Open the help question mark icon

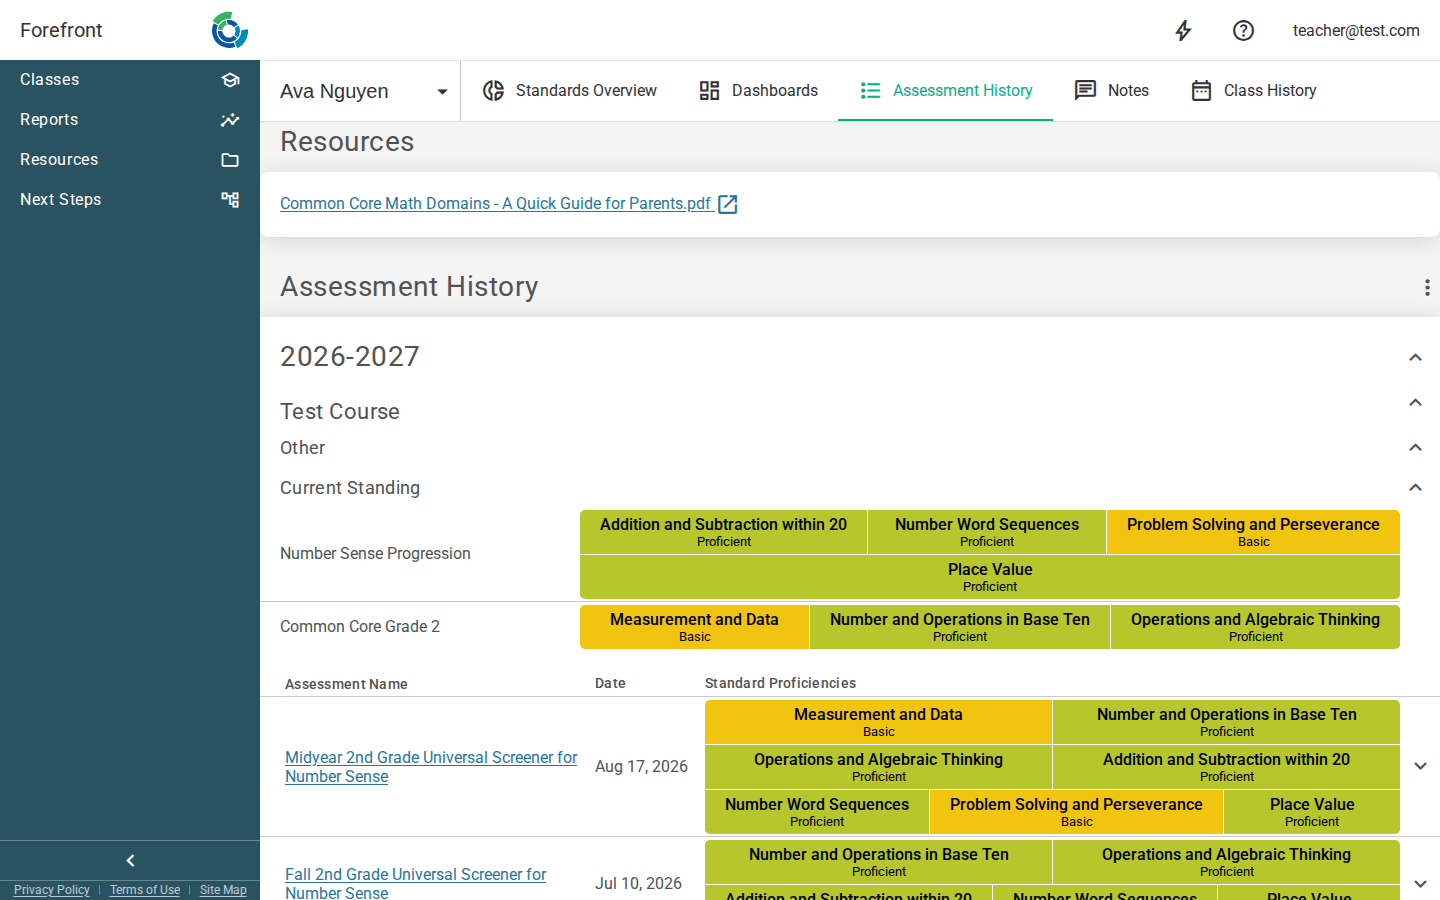[1243, 30]
